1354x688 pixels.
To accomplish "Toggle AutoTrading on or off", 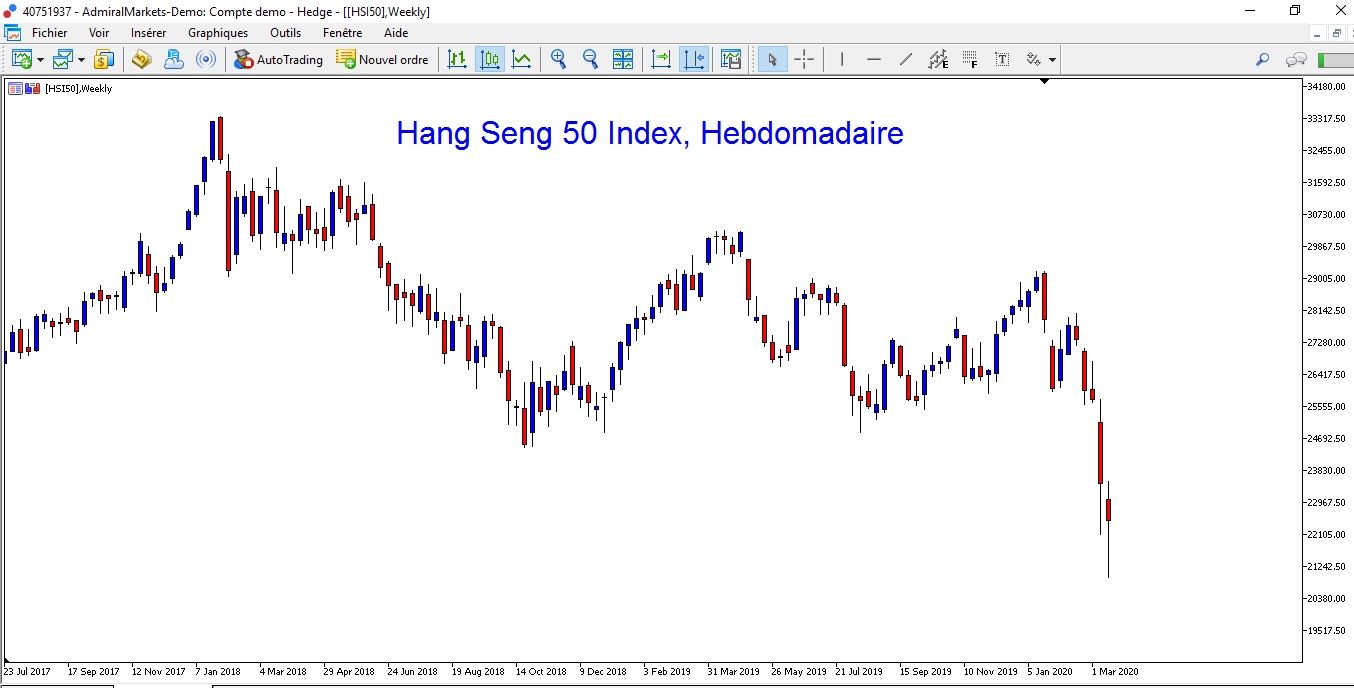I will pos(279,59).
